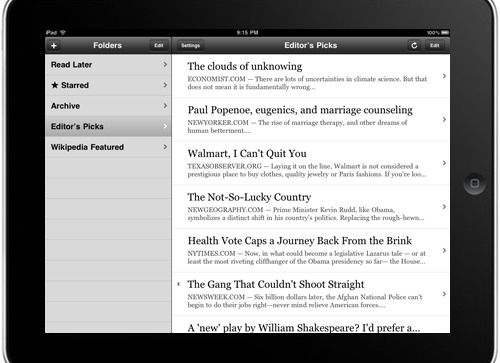Expand chevron on Read Later row
500x363 pixels.
coord(165,64)
